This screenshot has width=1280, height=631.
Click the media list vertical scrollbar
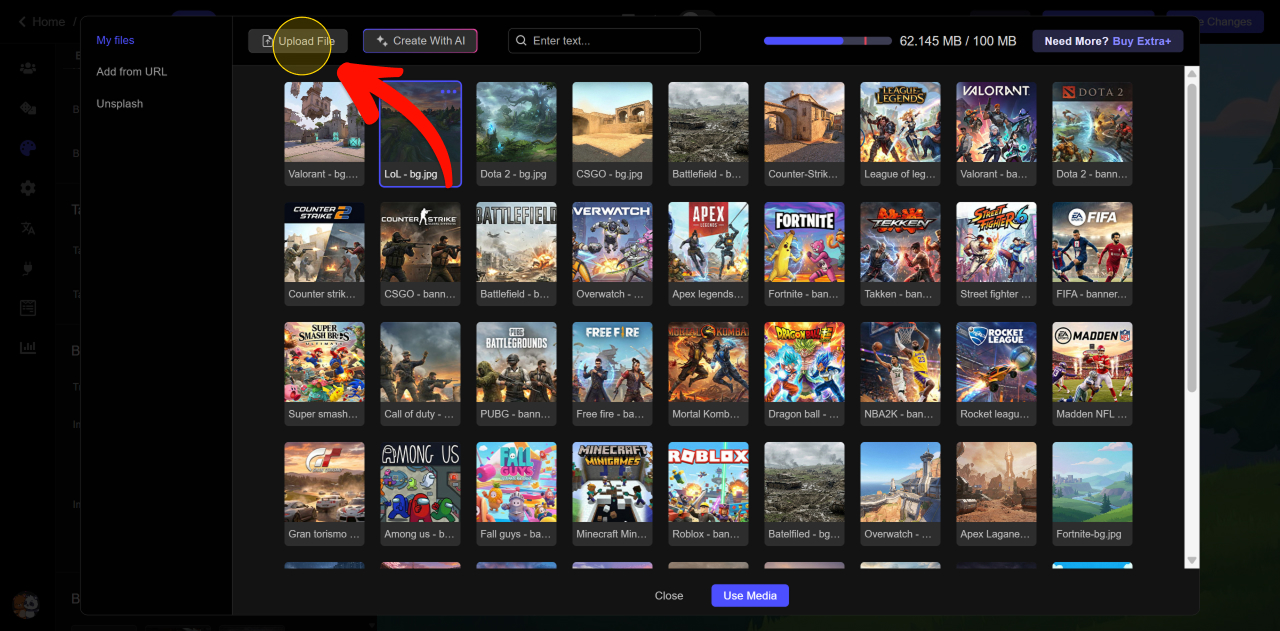coord(1191,240)
